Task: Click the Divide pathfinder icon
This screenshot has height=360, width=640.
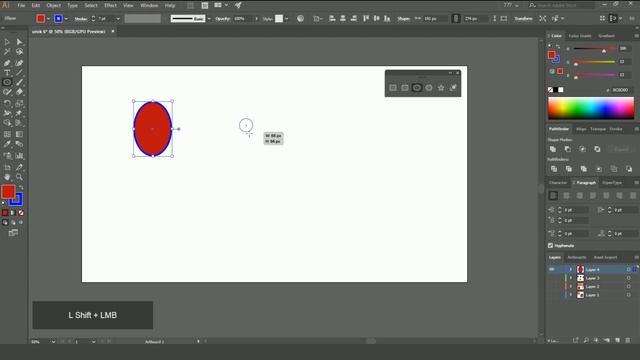Action: [x=554, y=169]
